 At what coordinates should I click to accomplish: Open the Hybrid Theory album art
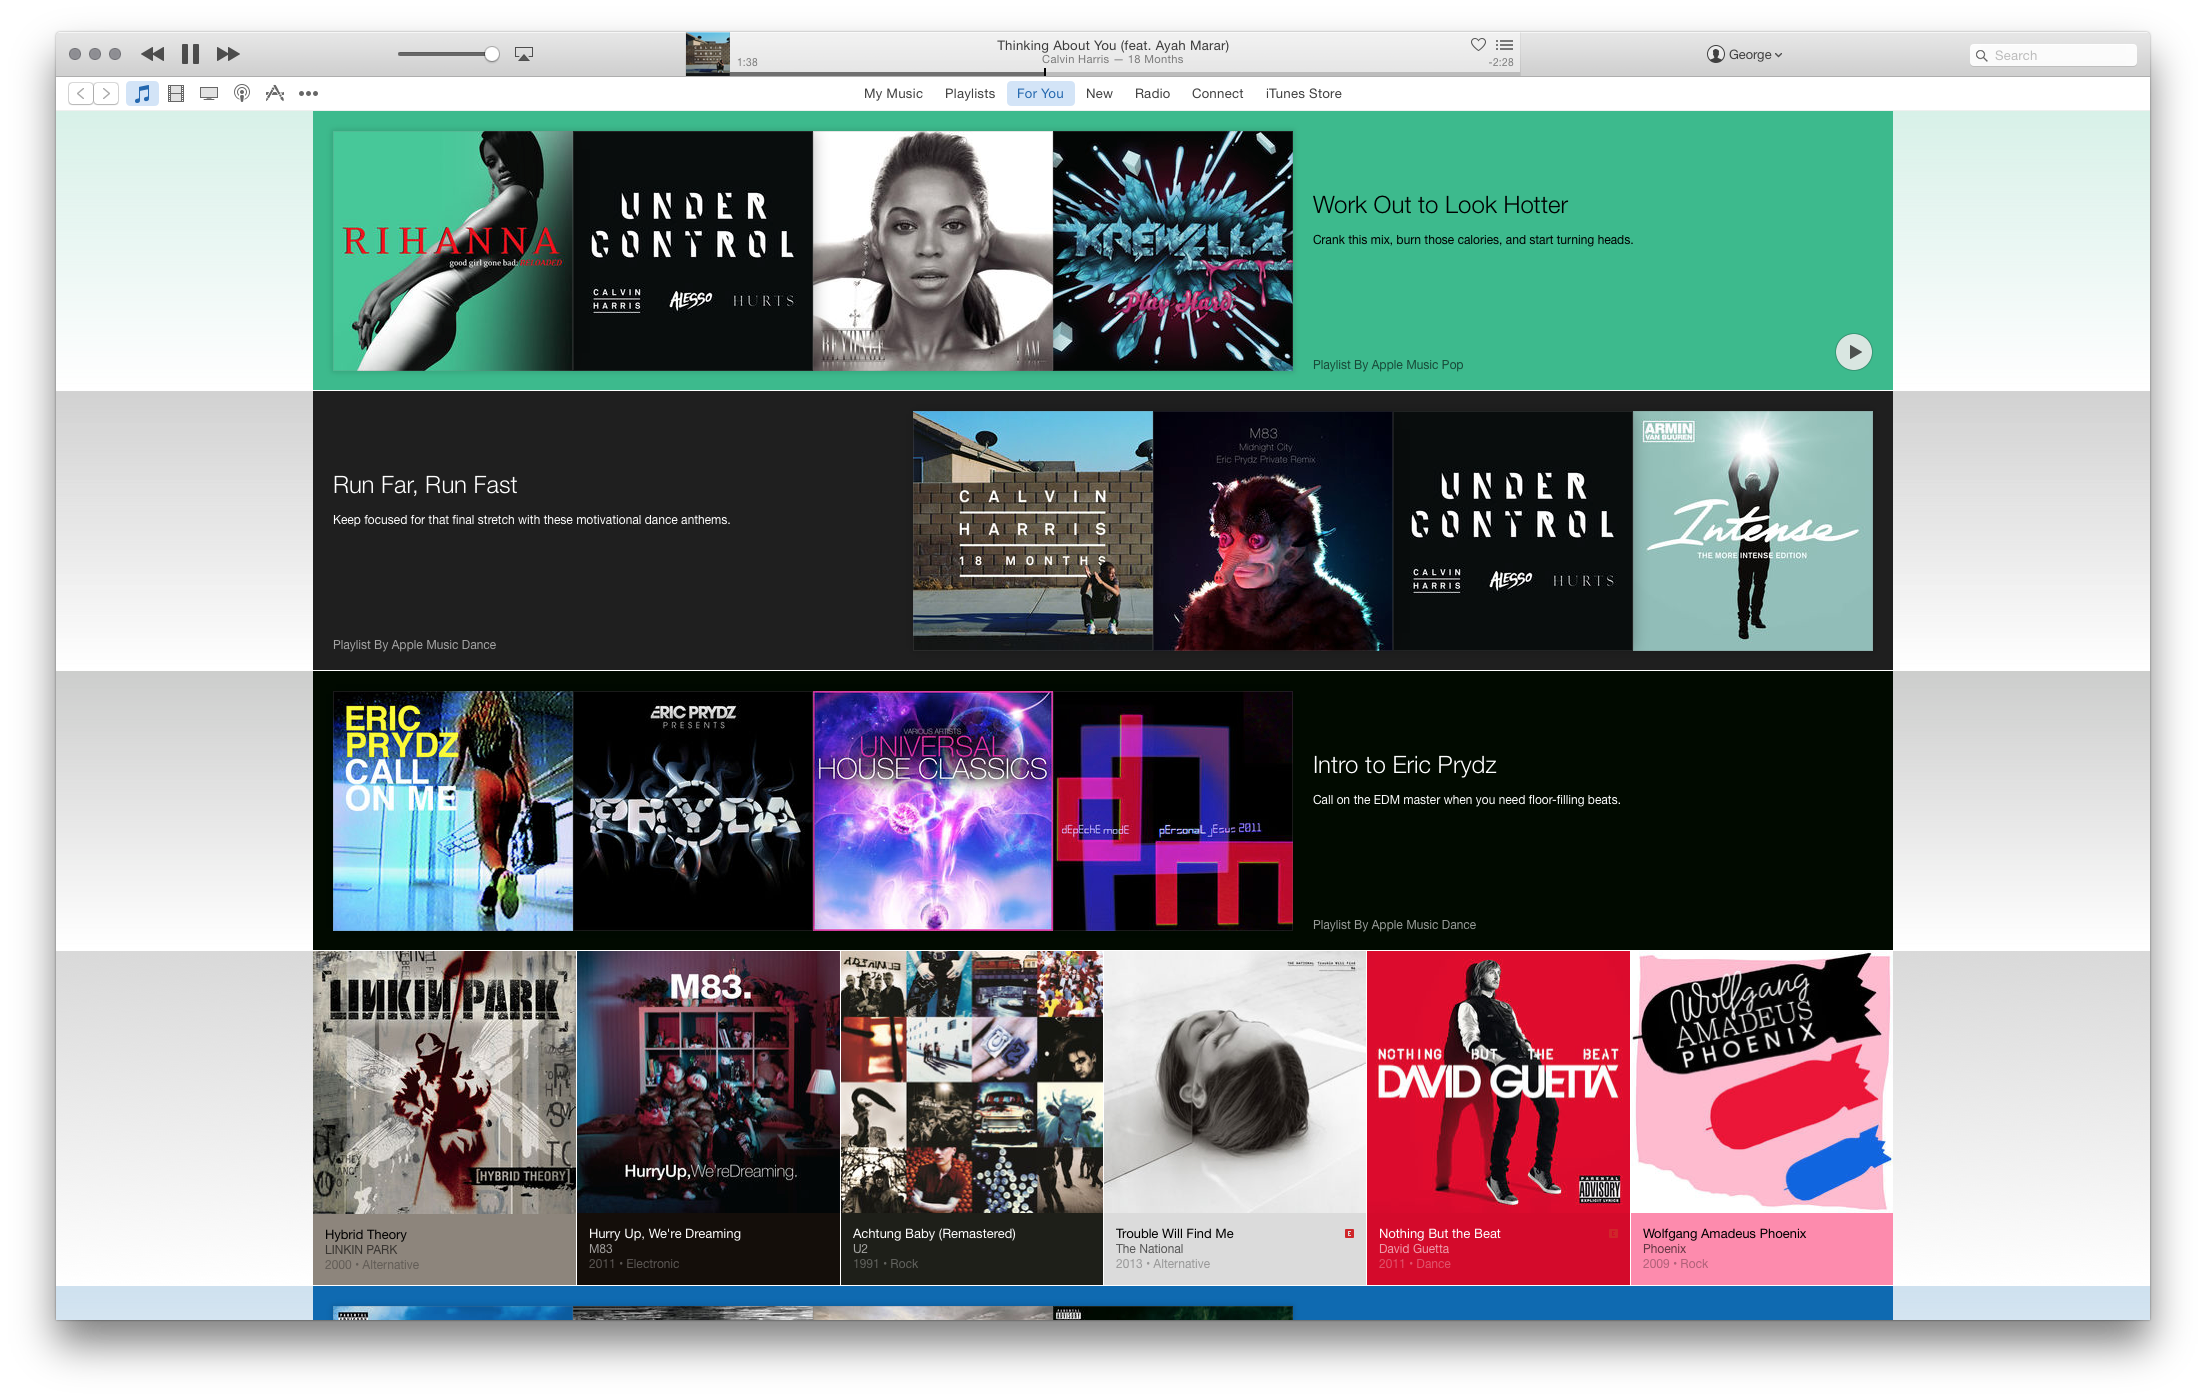pyautogui.click(x=445, y=1082)
